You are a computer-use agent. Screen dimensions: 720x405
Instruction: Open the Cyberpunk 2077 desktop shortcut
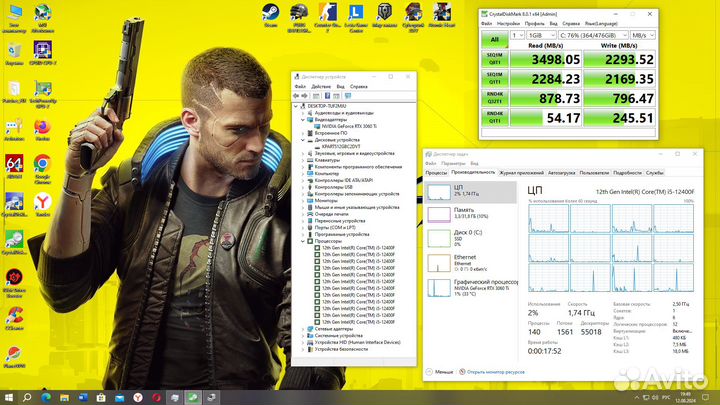point(413,17)
